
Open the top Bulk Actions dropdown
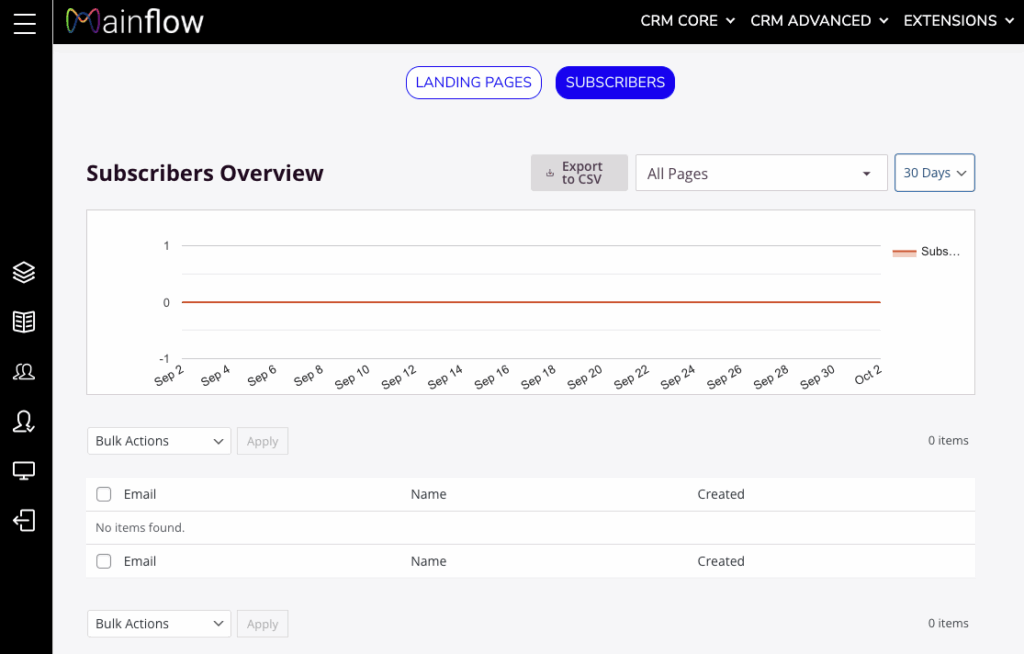[x=159, y=441]
